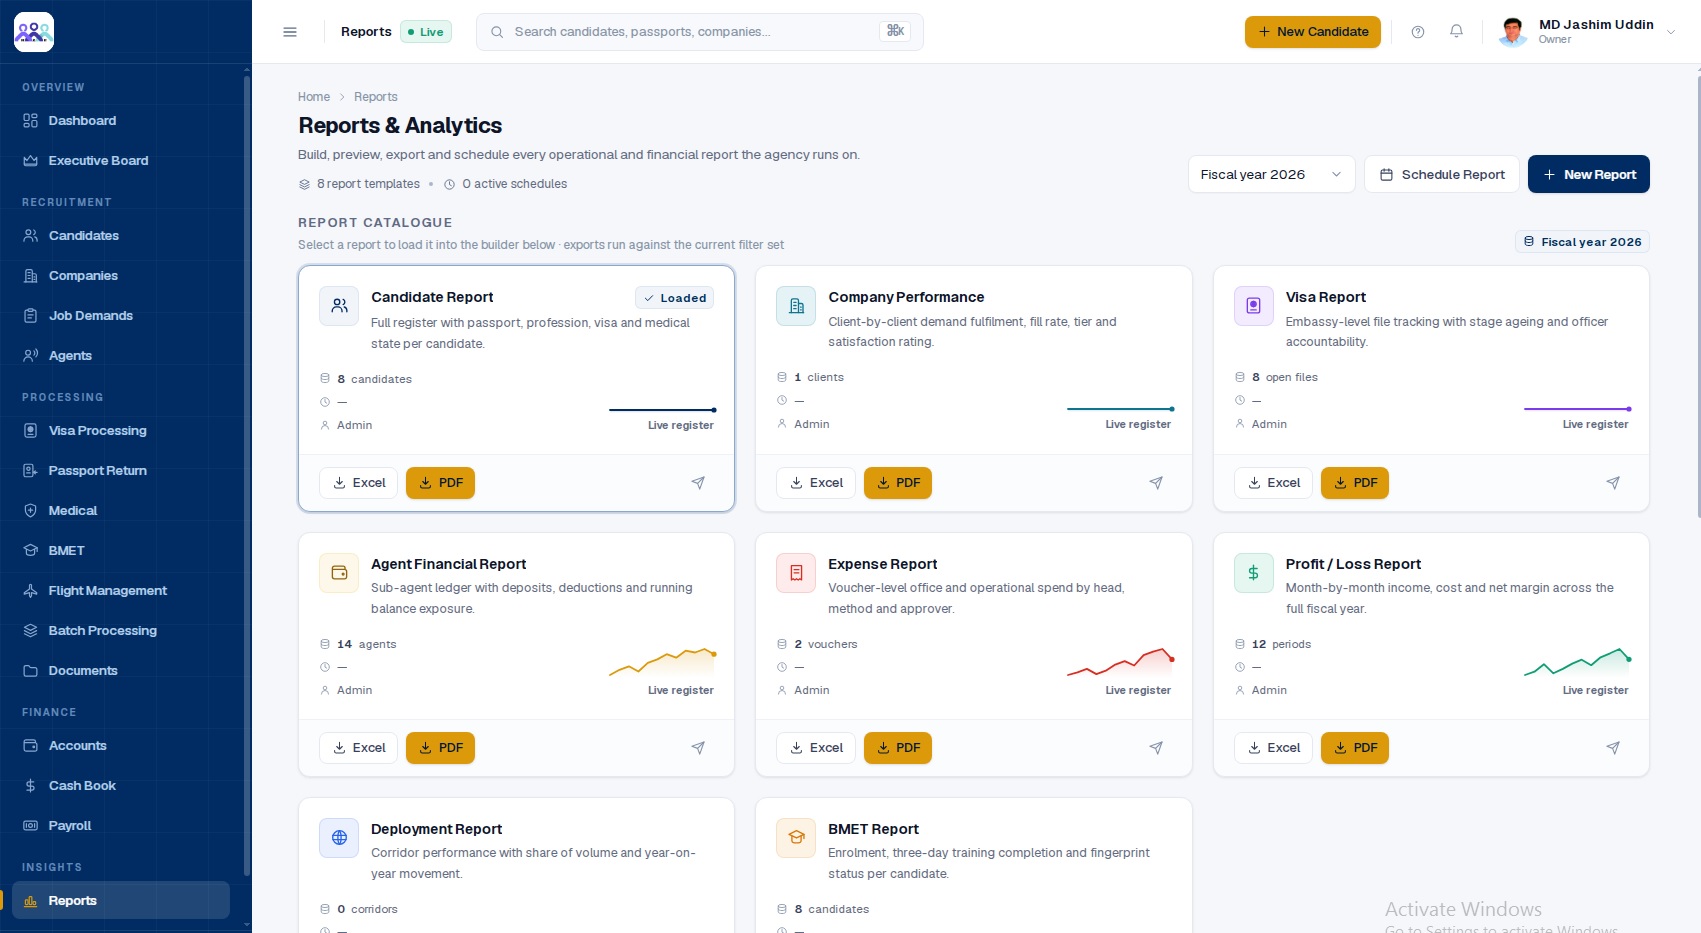1701x933 pixels.
Task: Export the Visa Report as PDF
Action: click(1355, 483)
